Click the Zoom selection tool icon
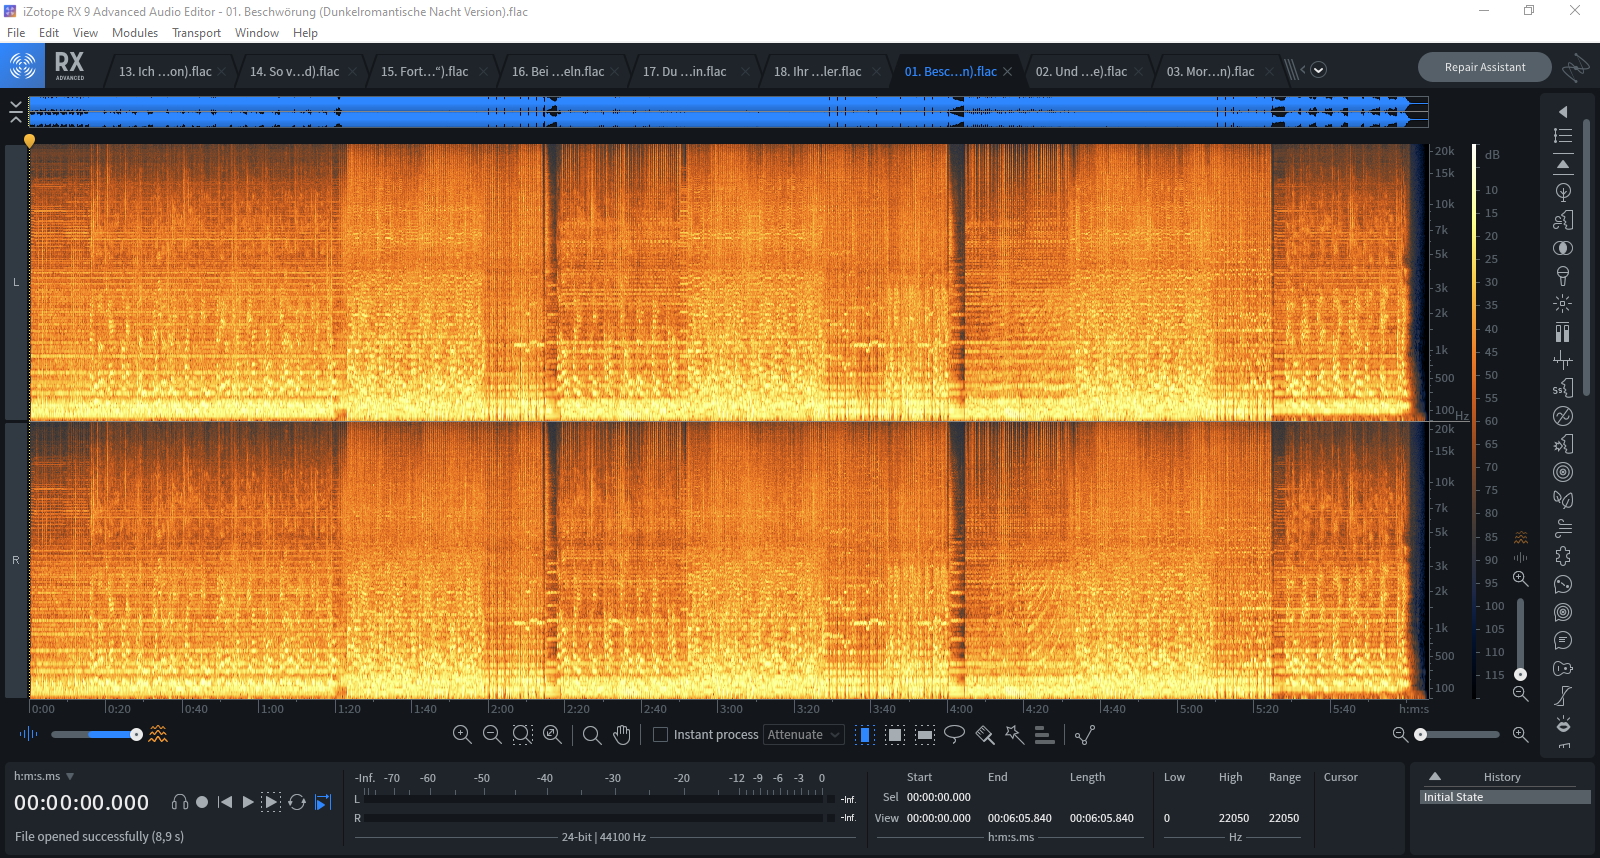Image resolution: width=1600 pixels, height=858 pixels. tap(592, 735)
